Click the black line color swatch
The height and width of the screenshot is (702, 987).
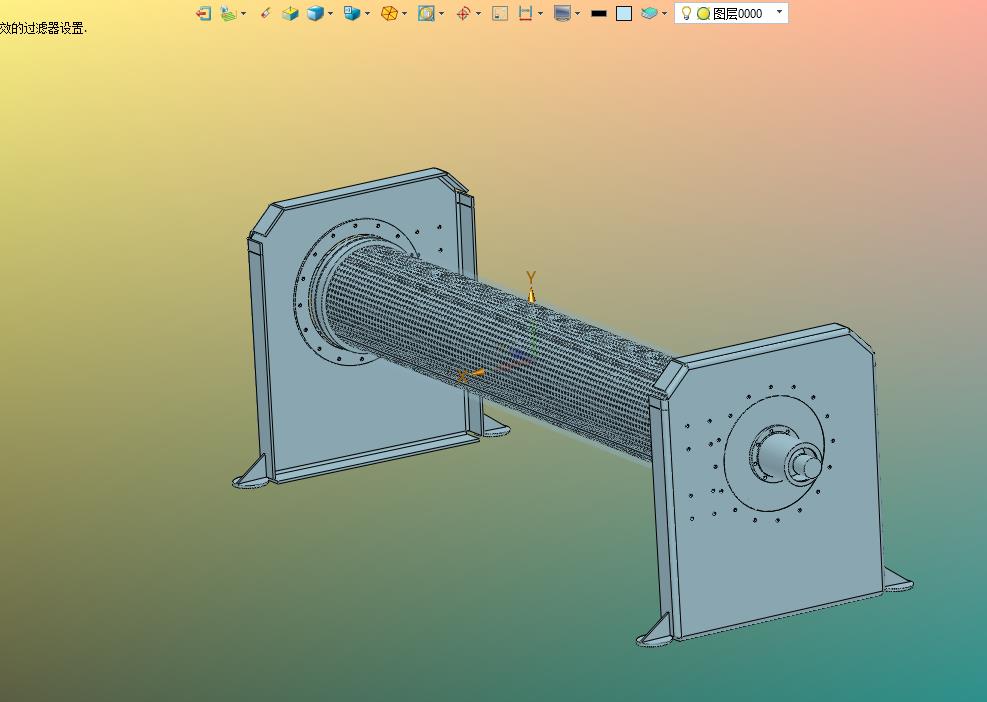point(599,13)
